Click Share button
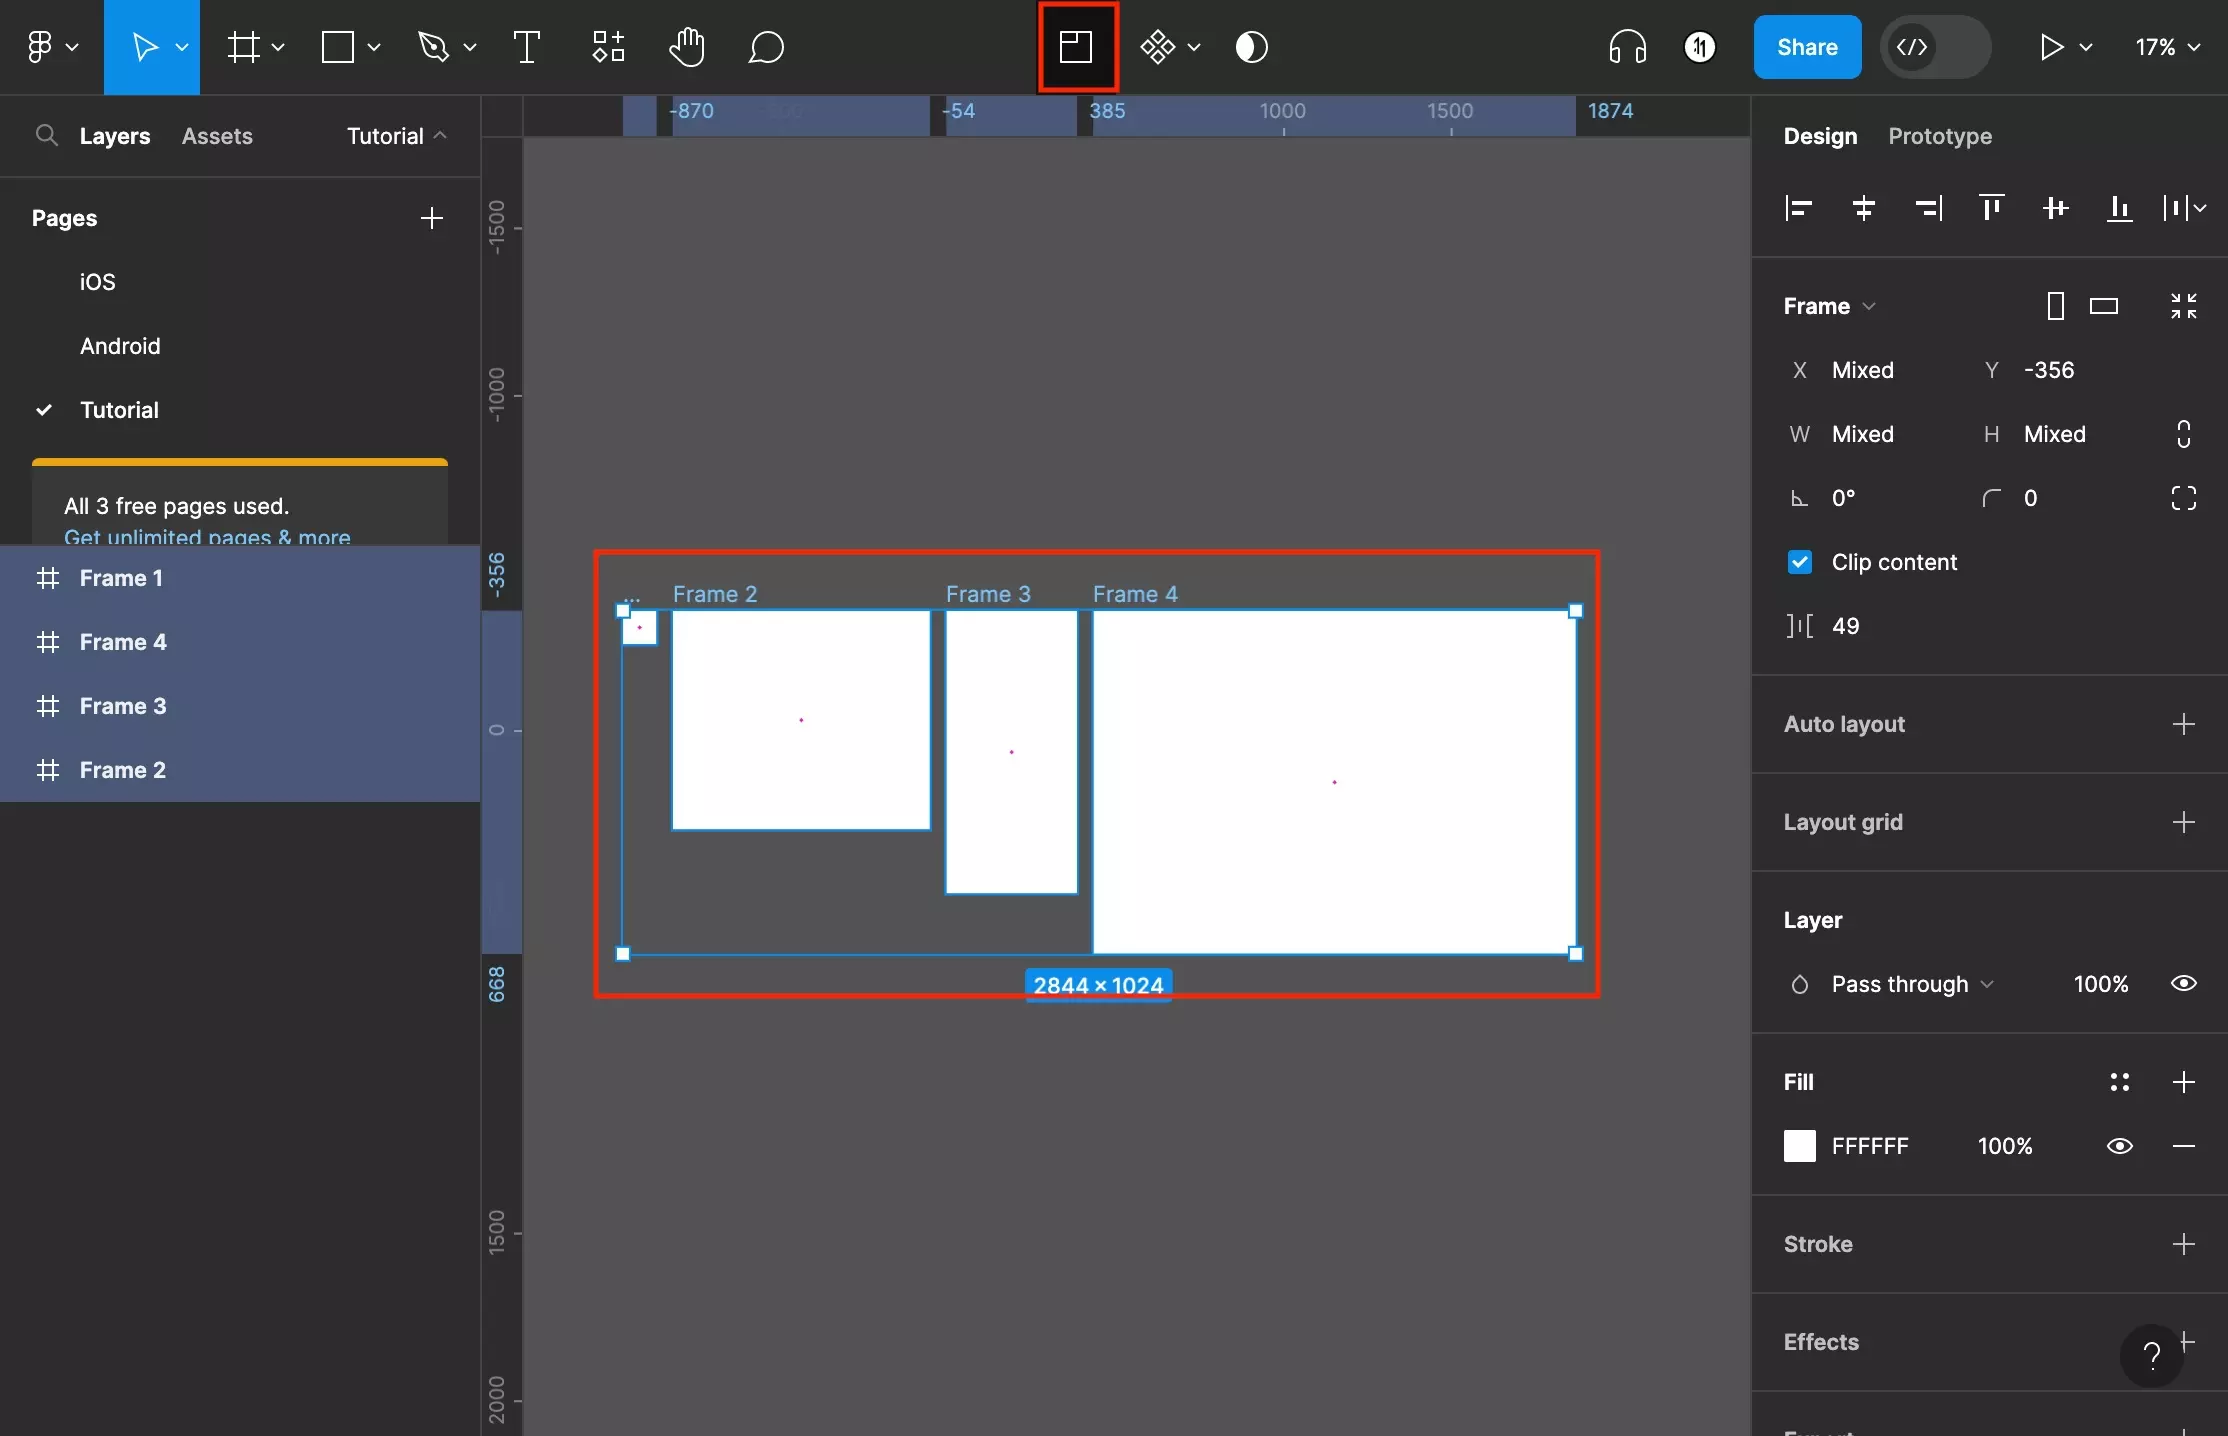Image resolution: width=2228 pixels, height=1436 pixels. [x=1806, y=47]
